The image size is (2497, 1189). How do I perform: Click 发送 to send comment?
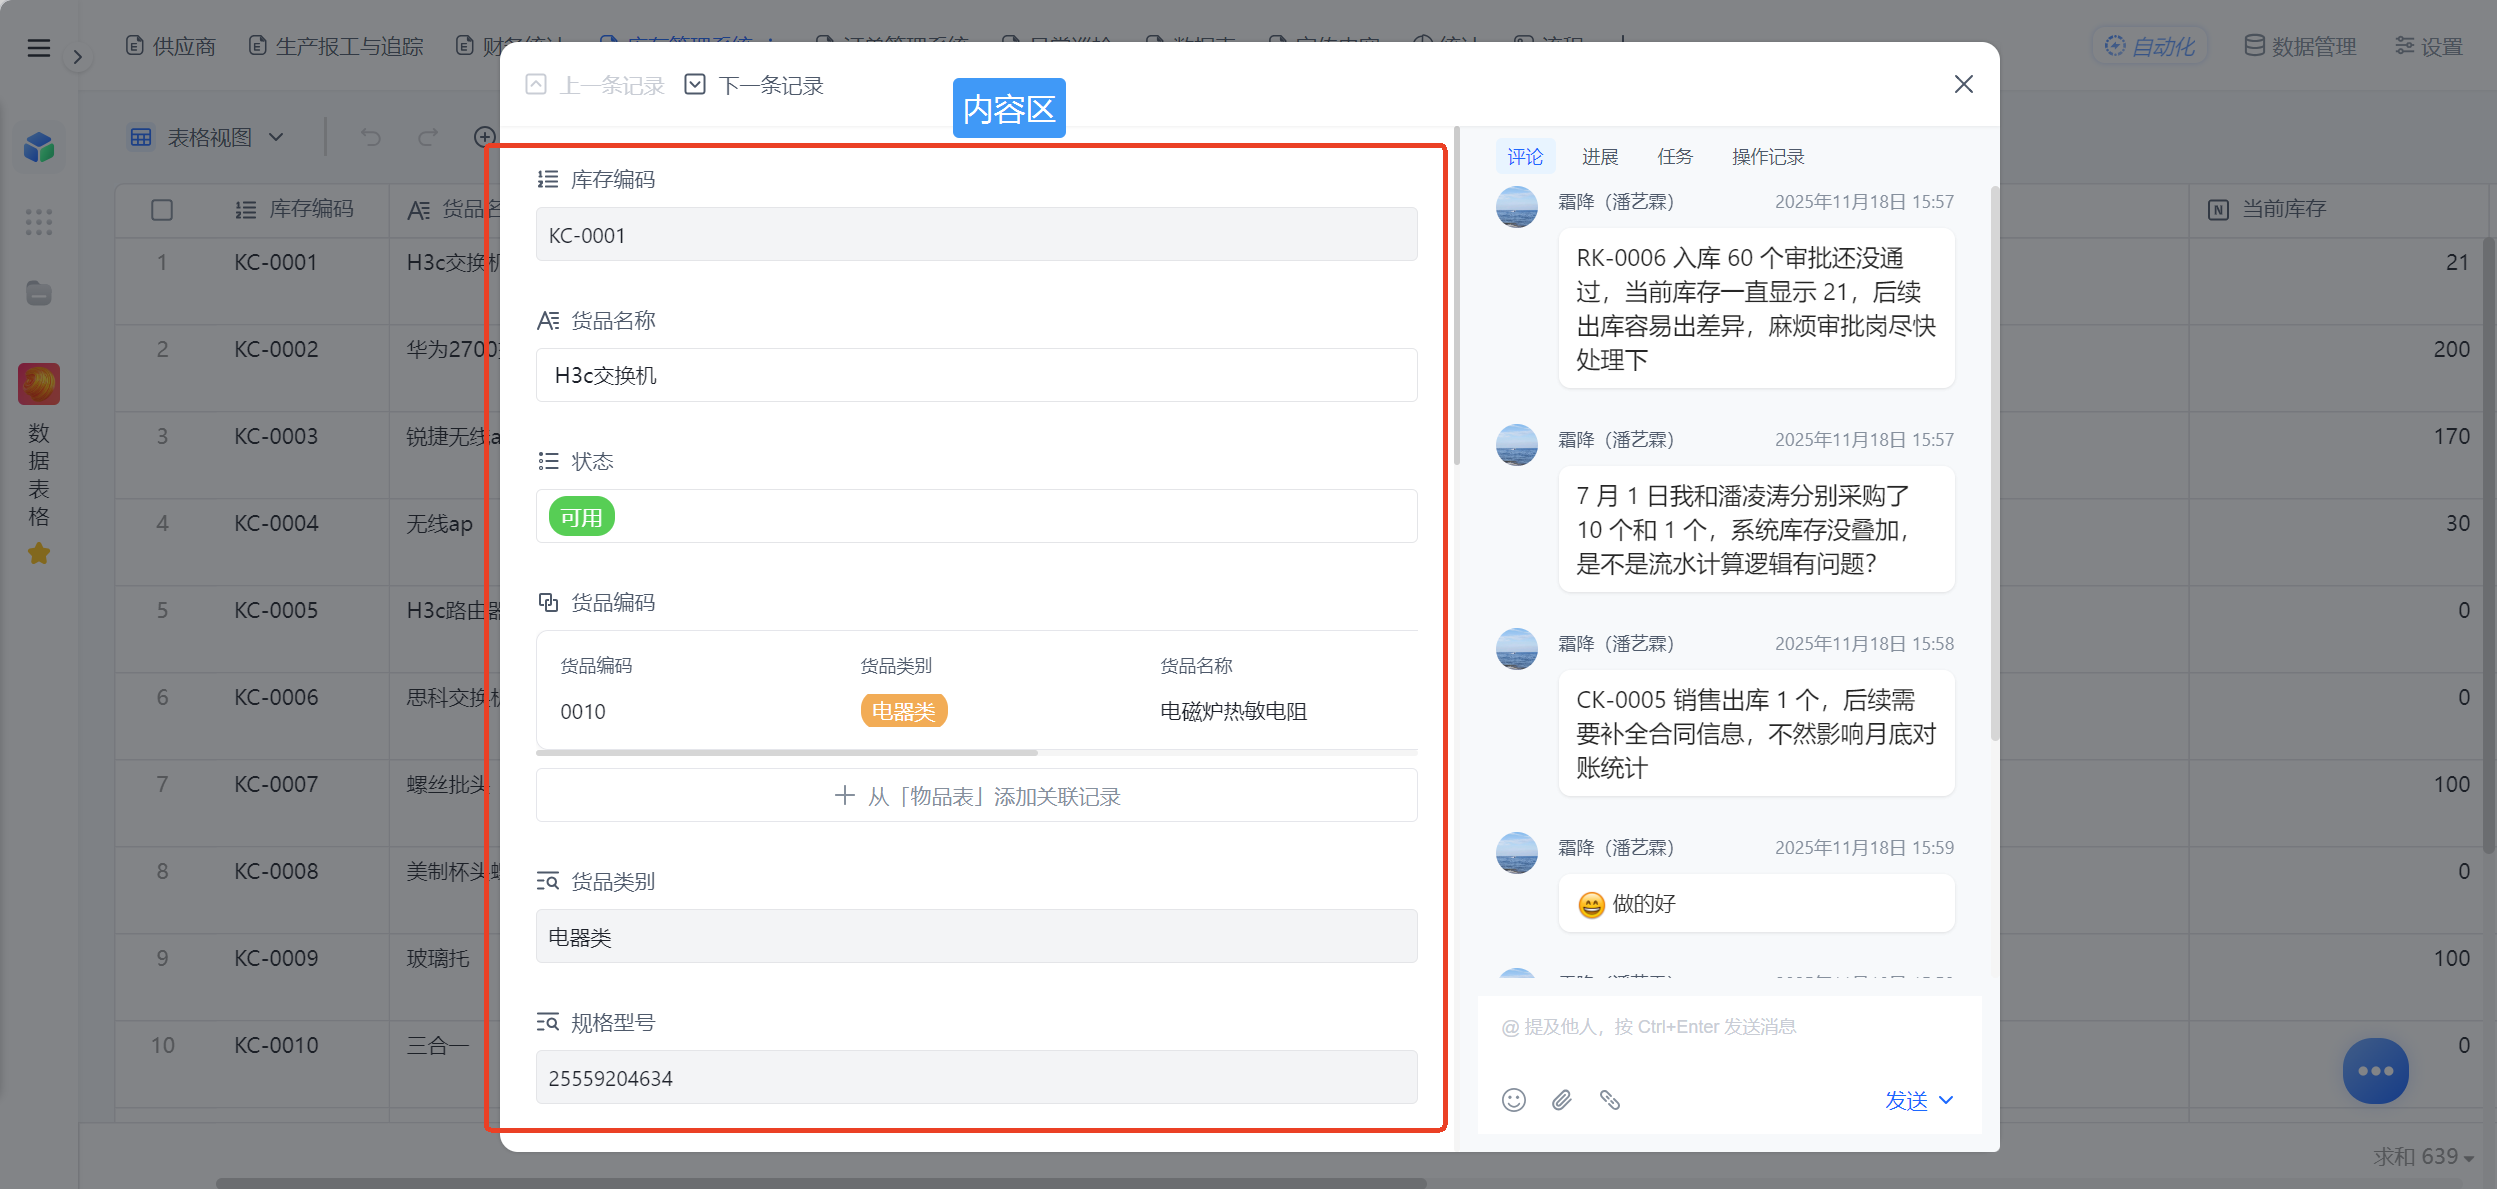1906,1101
